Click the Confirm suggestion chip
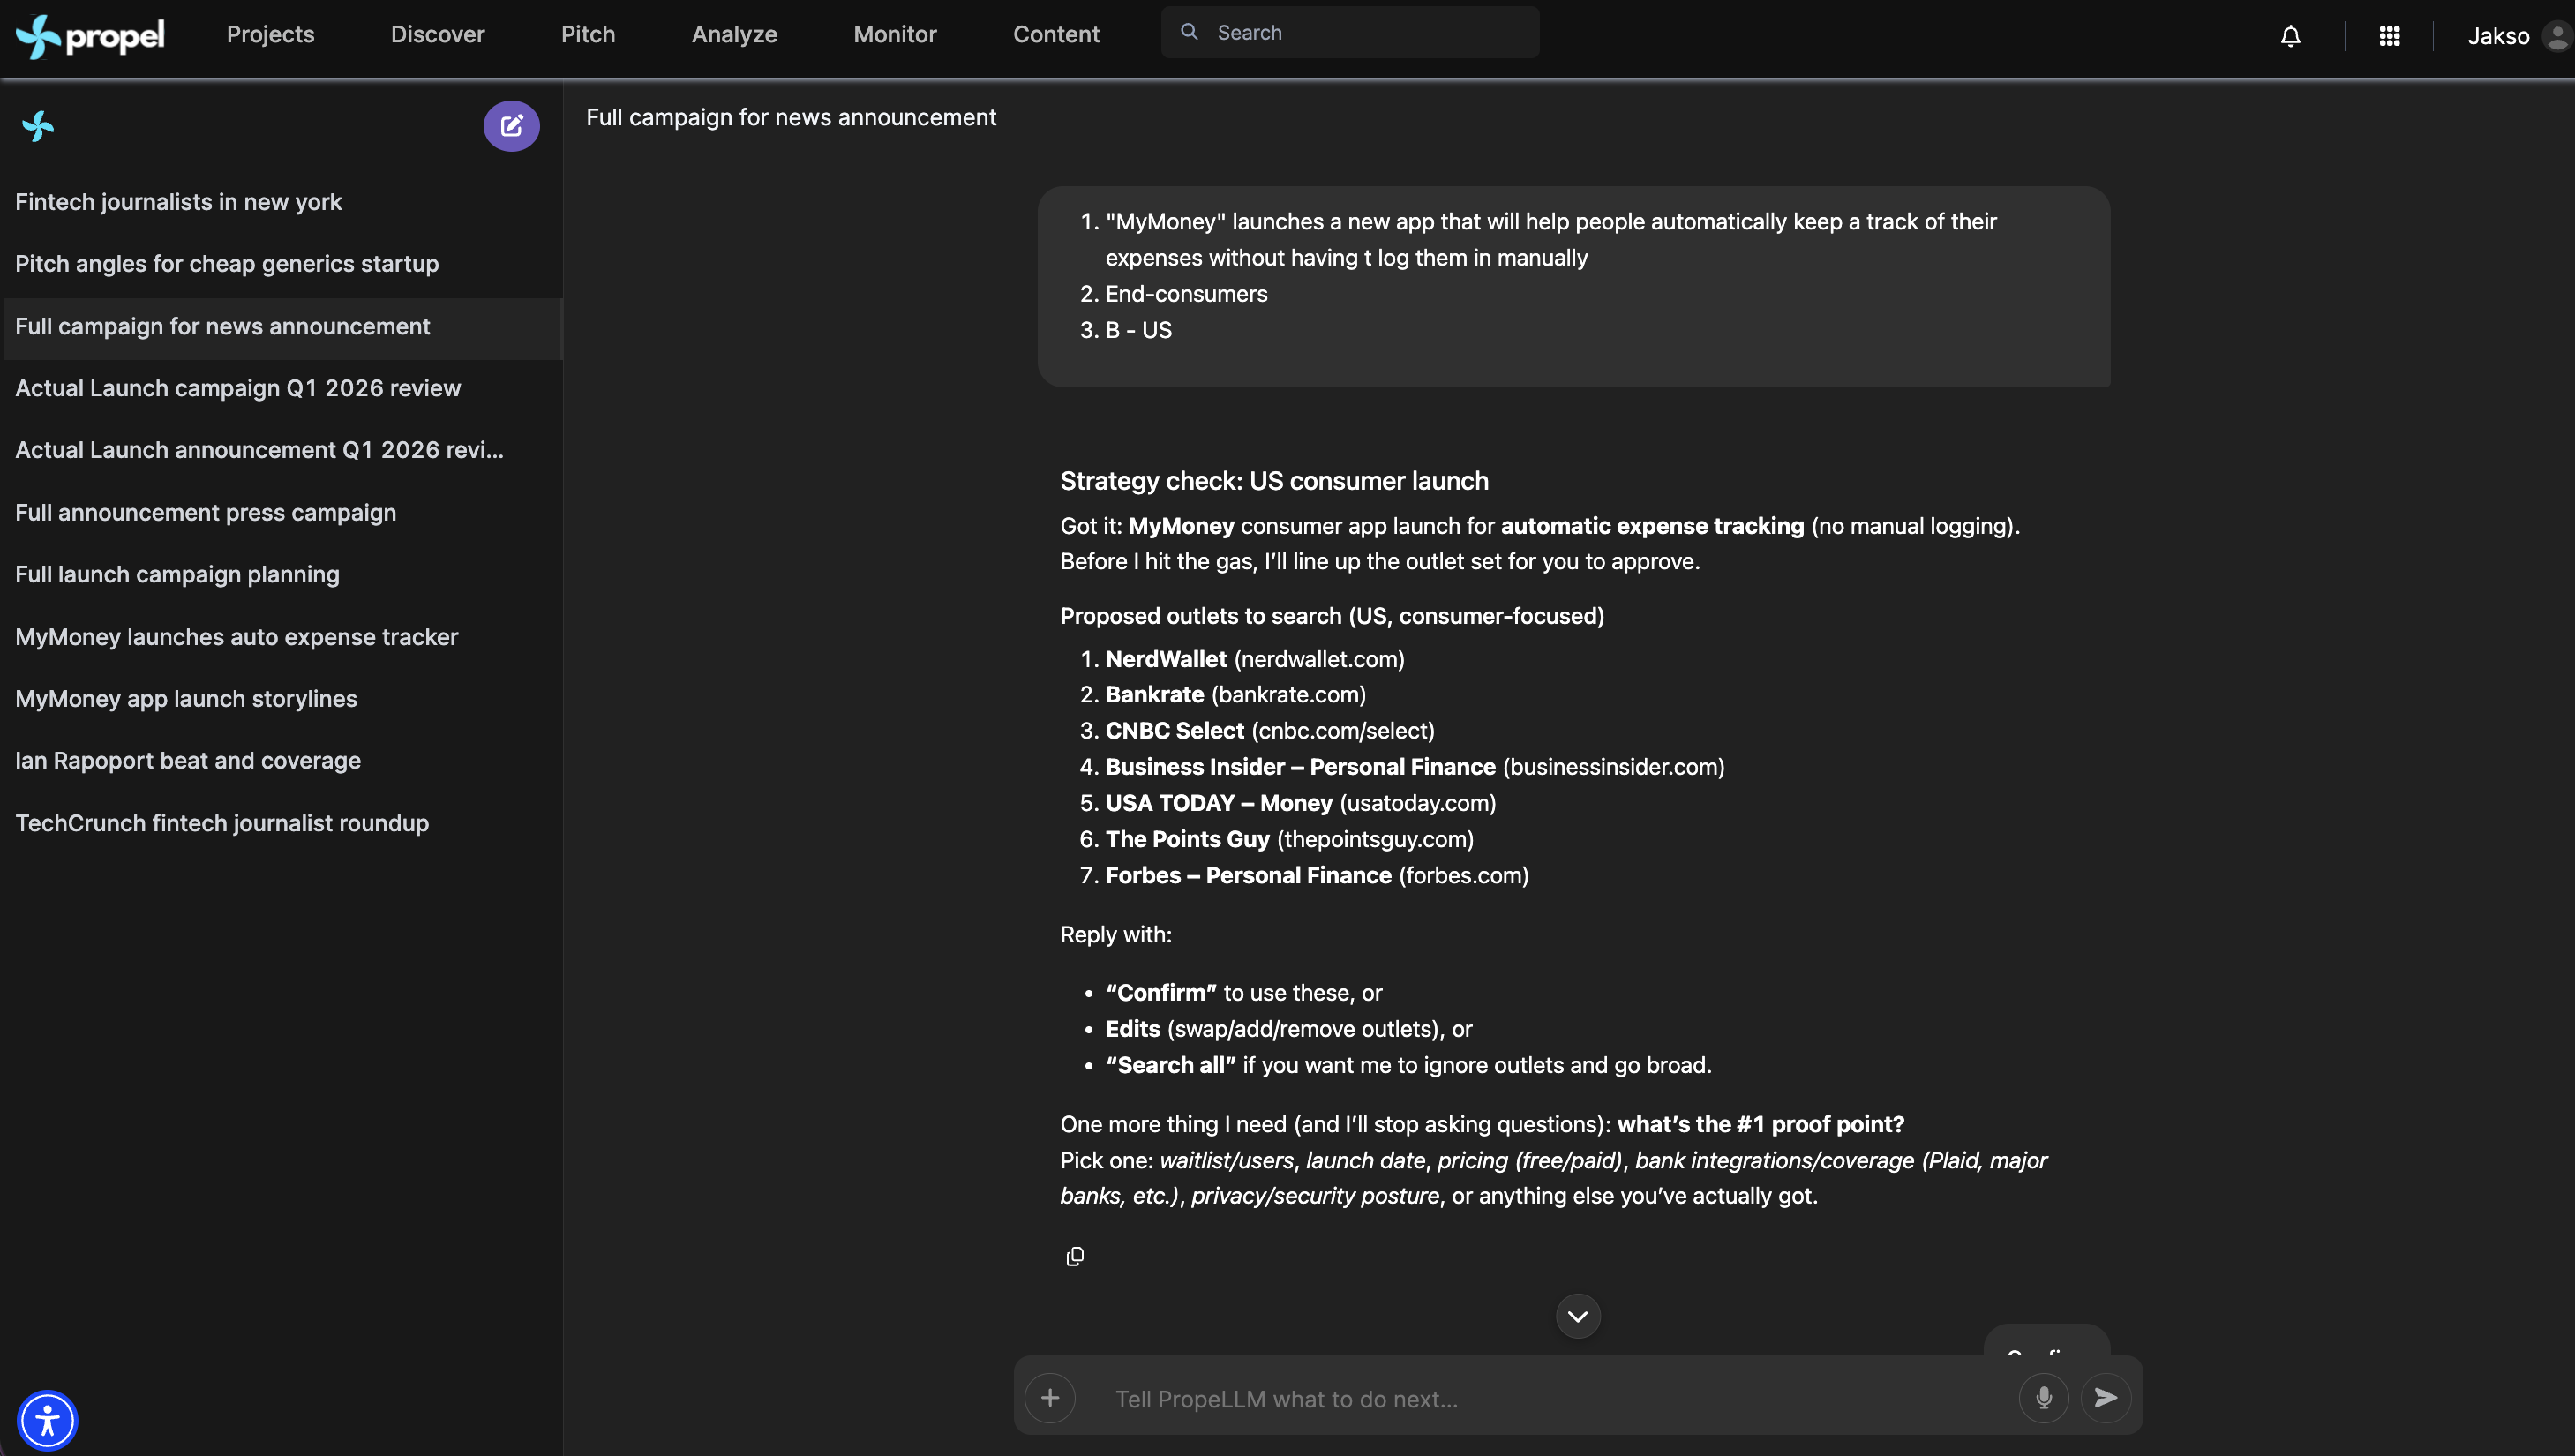This screenshot has height=1456, width=2575. click(x=2046, y=1344)
